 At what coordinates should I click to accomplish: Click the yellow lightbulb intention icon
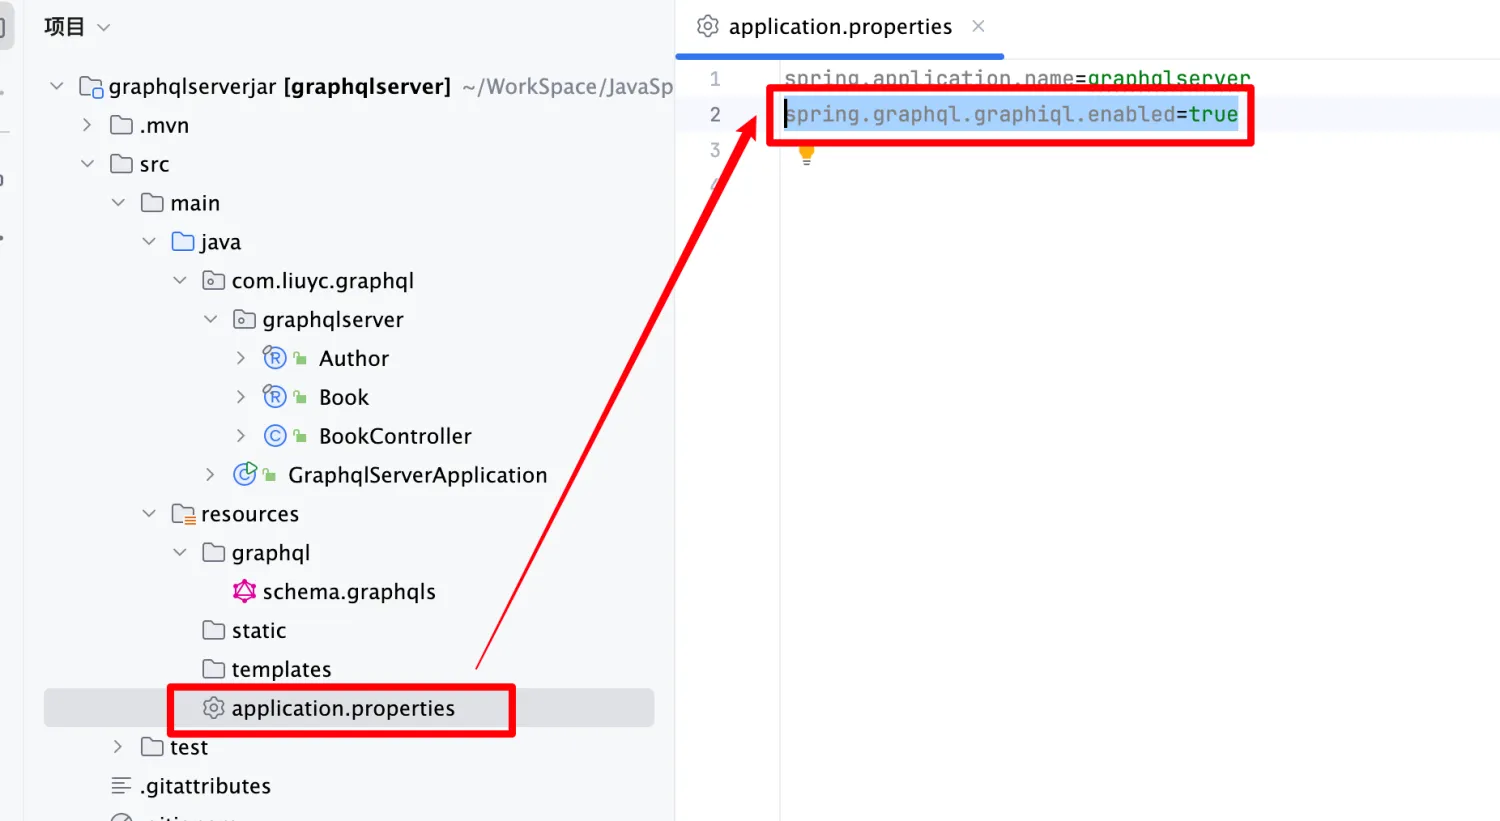[806, 154]
